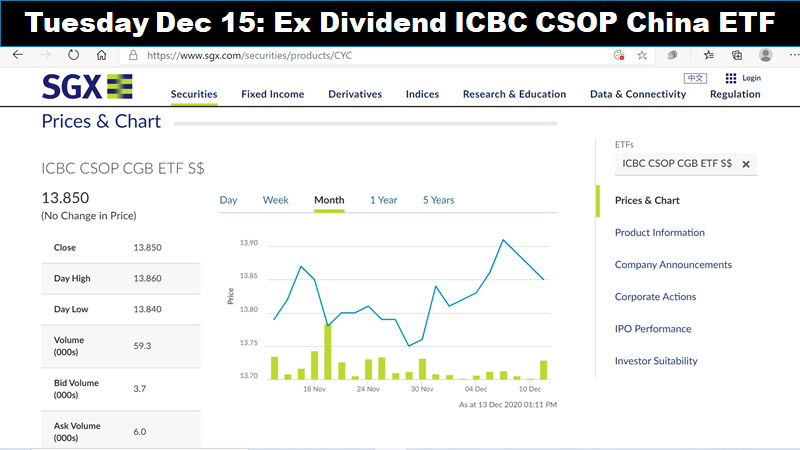Go to browser home icon
Image resolution: width=800 pixels, height=450 pixels.
pos(102,55)
